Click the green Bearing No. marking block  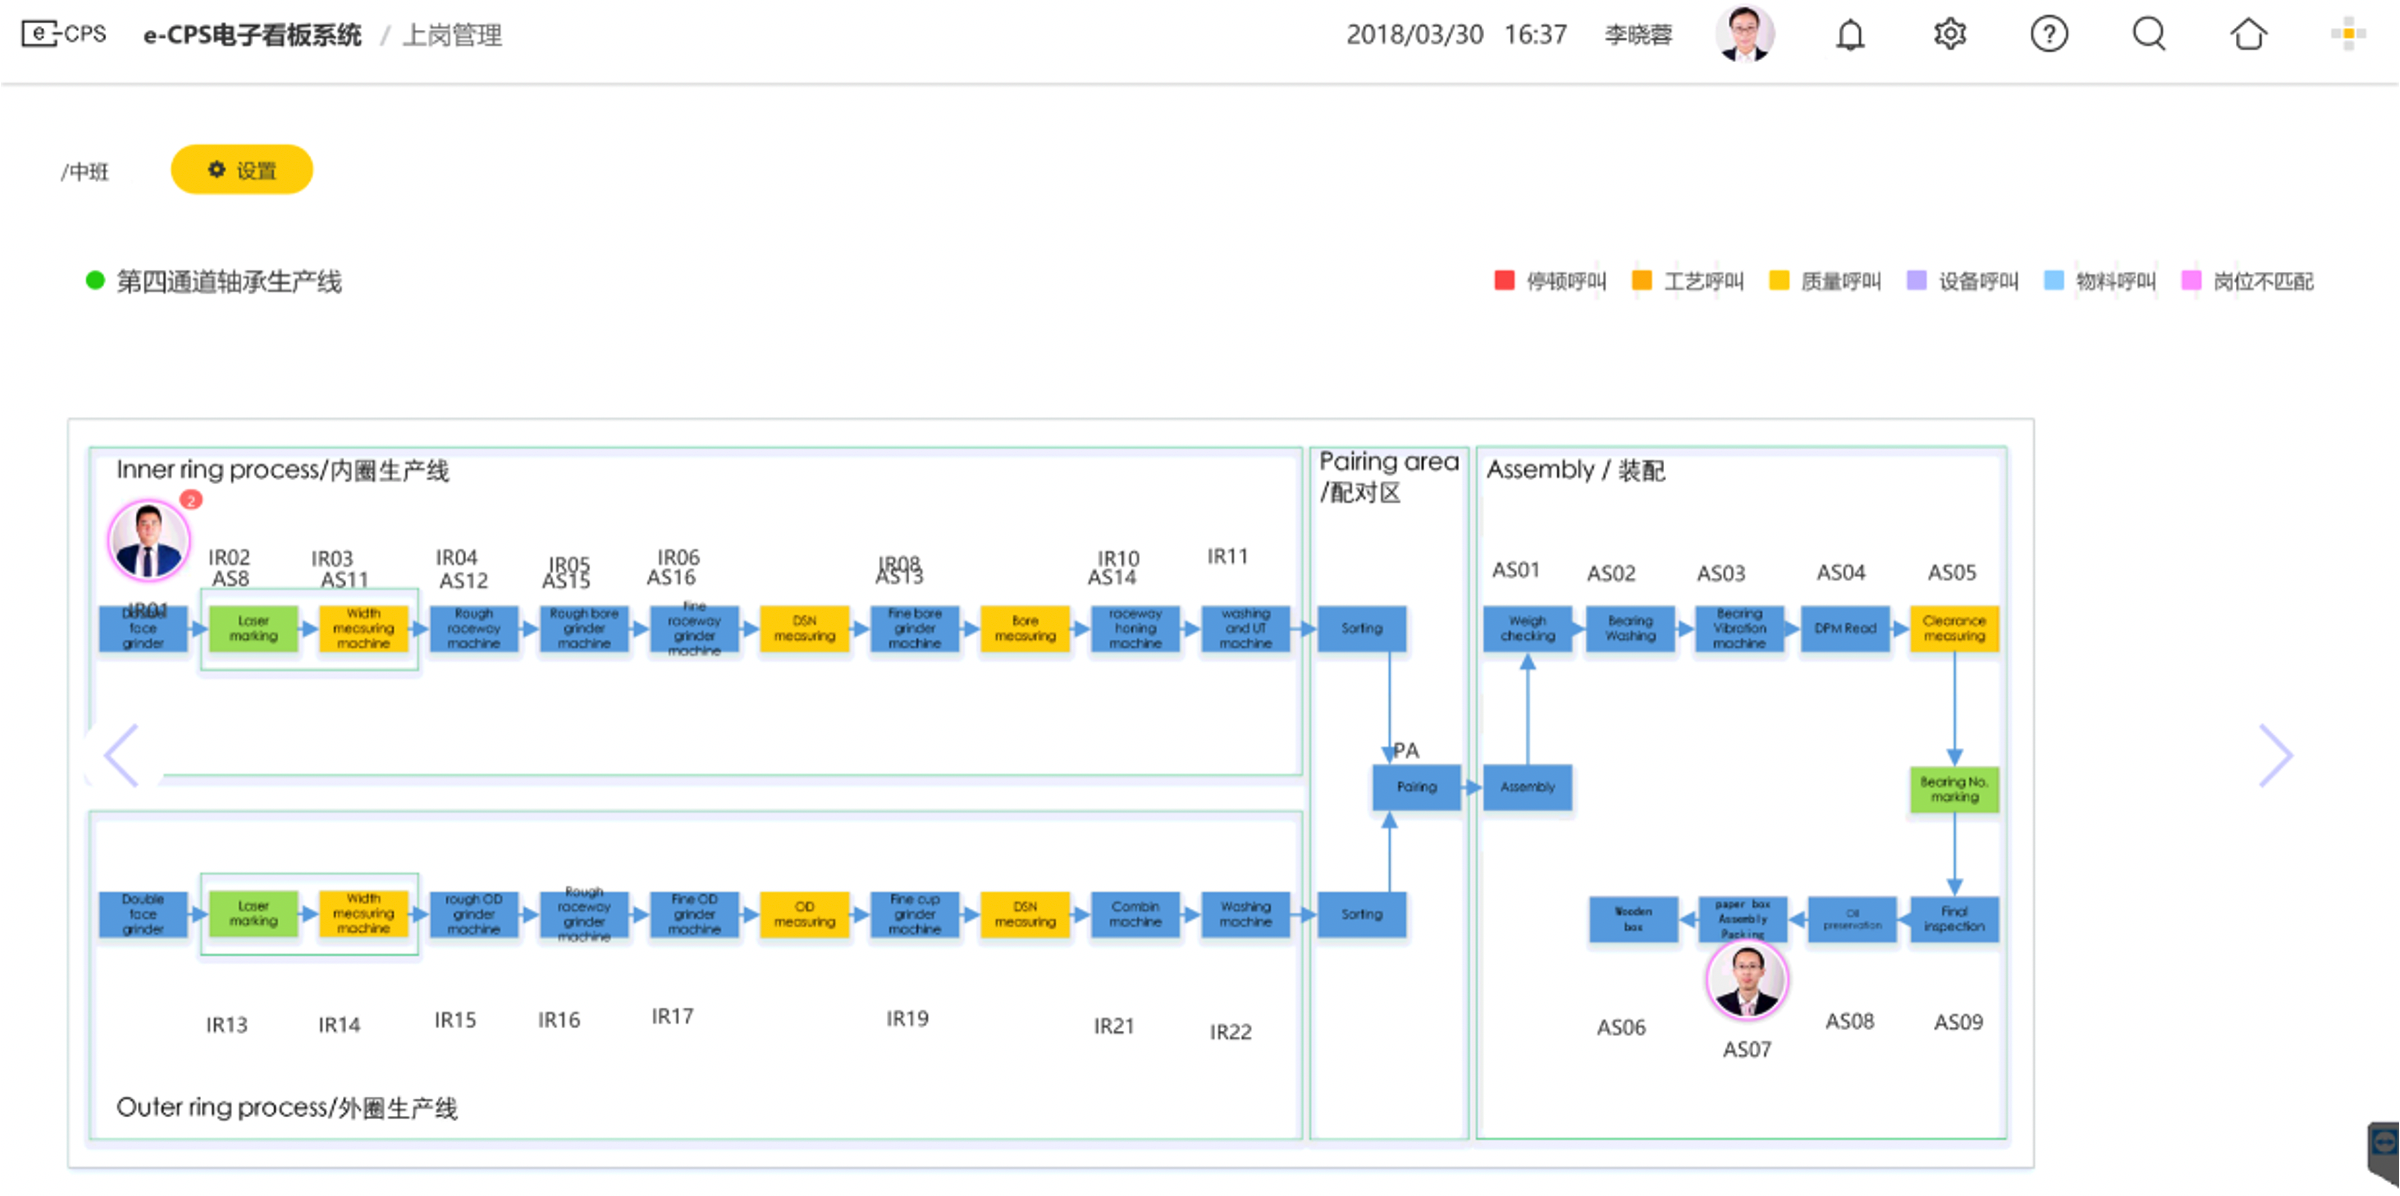[x=1954, y=789]
